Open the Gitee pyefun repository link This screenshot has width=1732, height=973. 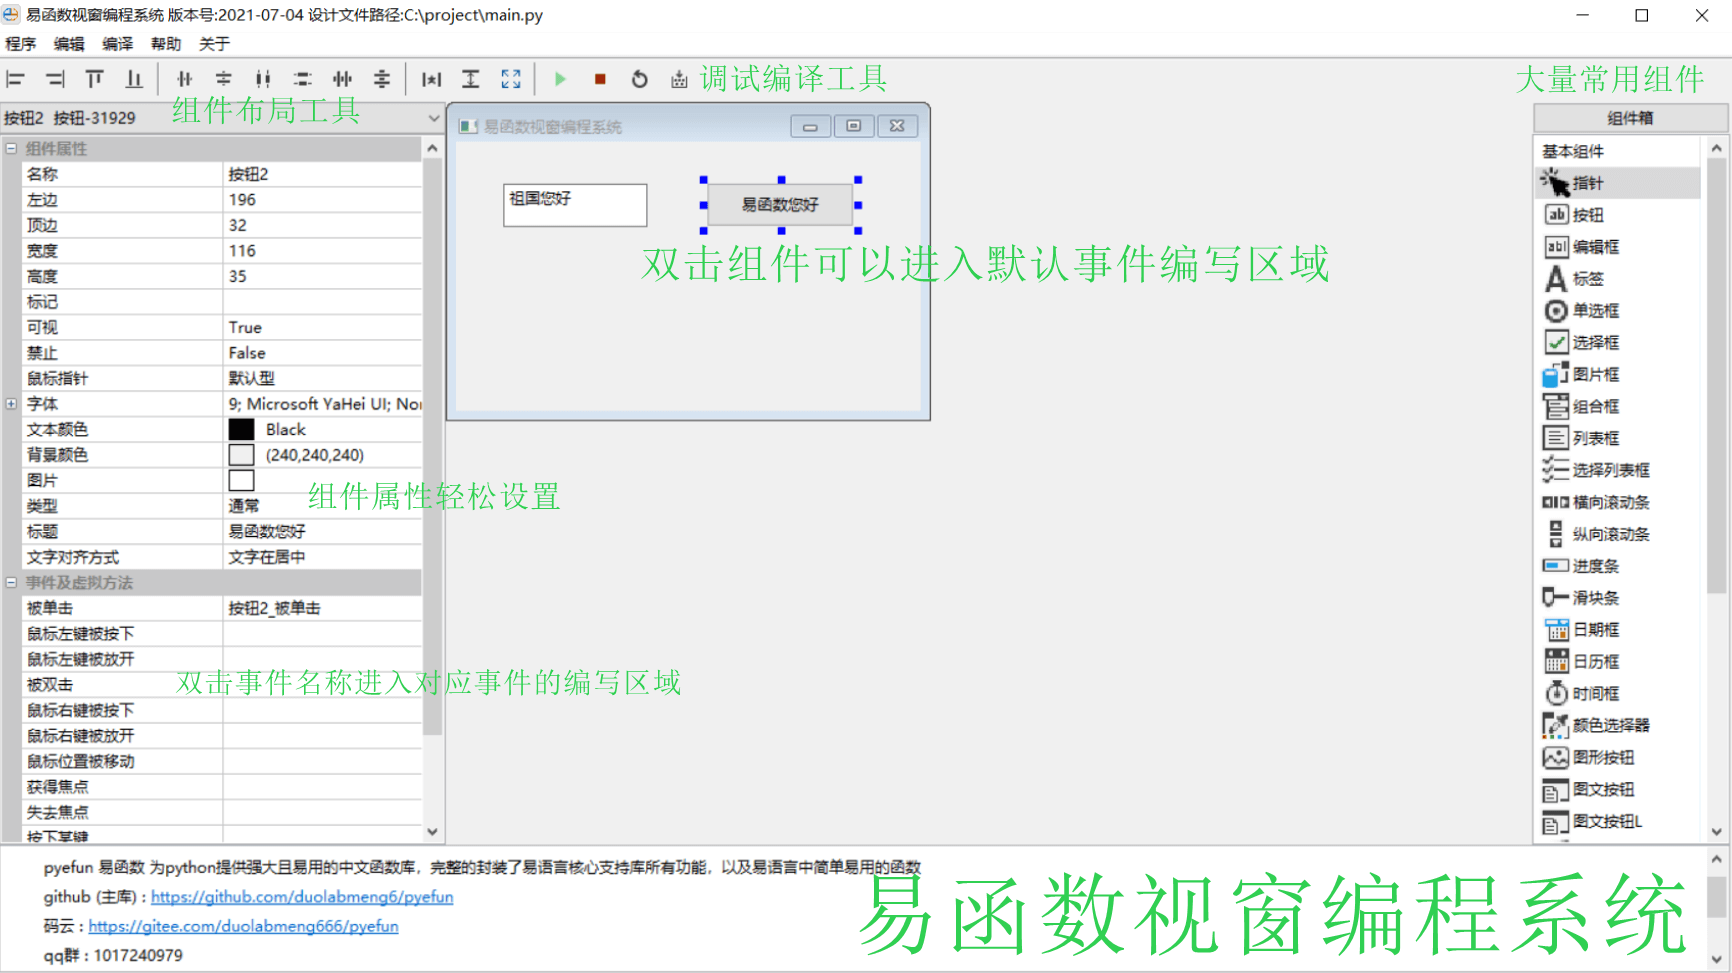click(243, 926)
